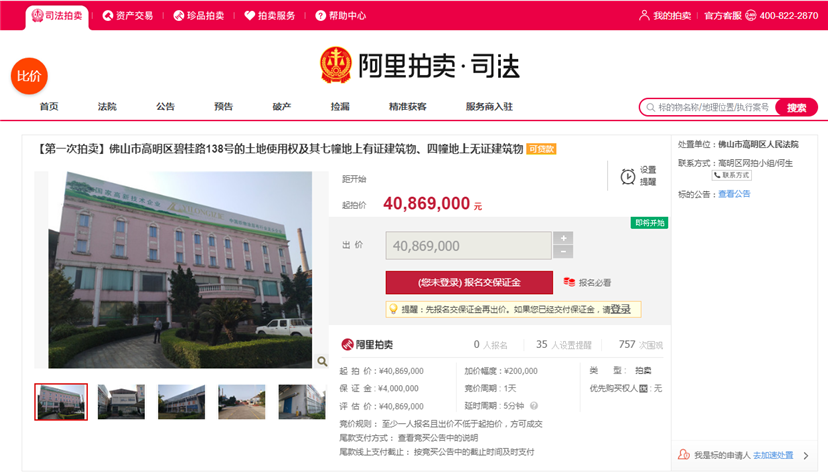Screen dimensions: 828x476
Task: Click the search magnifier icon in search box
Action: click(651, 107)
